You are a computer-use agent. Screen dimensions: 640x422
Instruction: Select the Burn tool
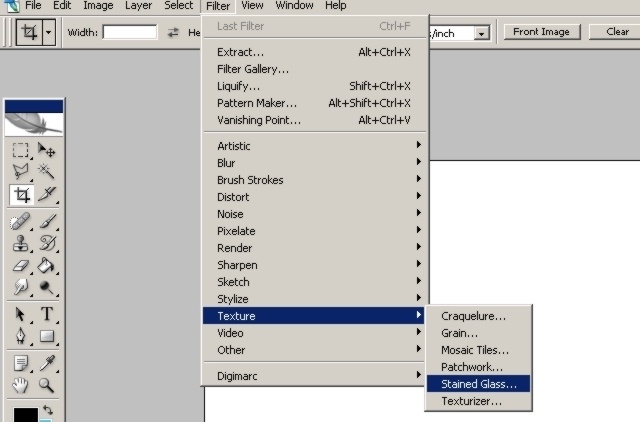tap(47, 287)
